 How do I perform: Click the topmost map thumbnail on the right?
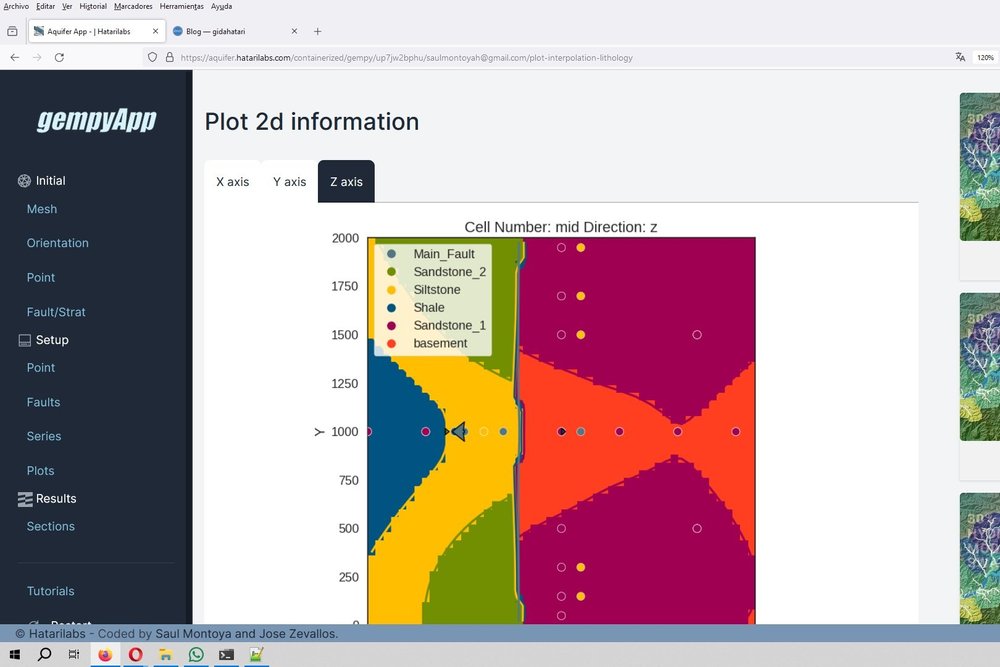point(978,166)
